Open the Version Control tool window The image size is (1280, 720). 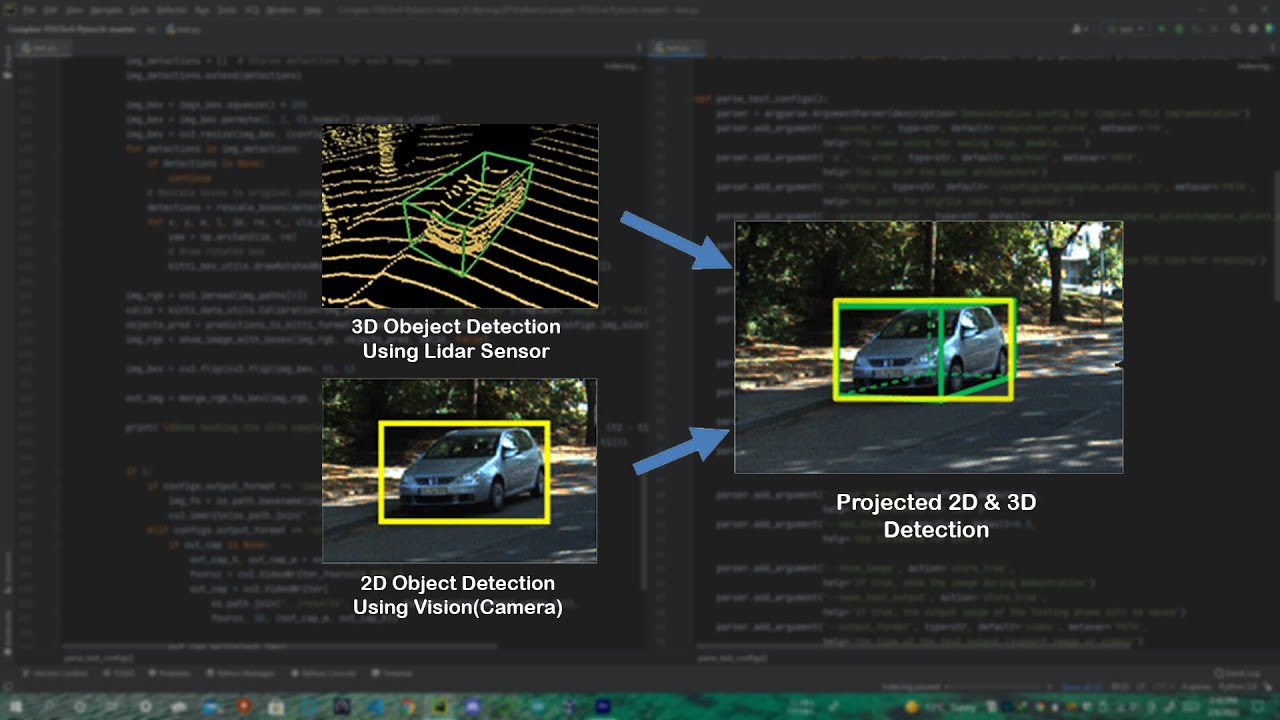[x=54, y=673]
